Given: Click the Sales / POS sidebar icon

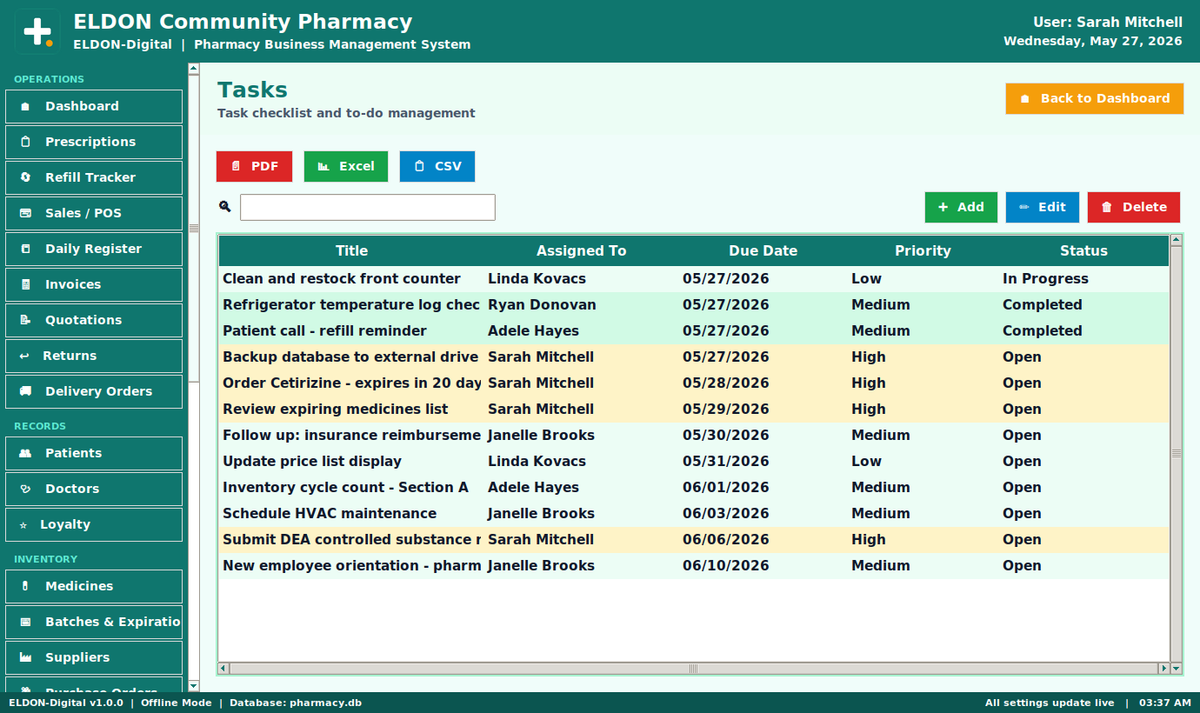Looking at the screenshot, I should [25, 213].
